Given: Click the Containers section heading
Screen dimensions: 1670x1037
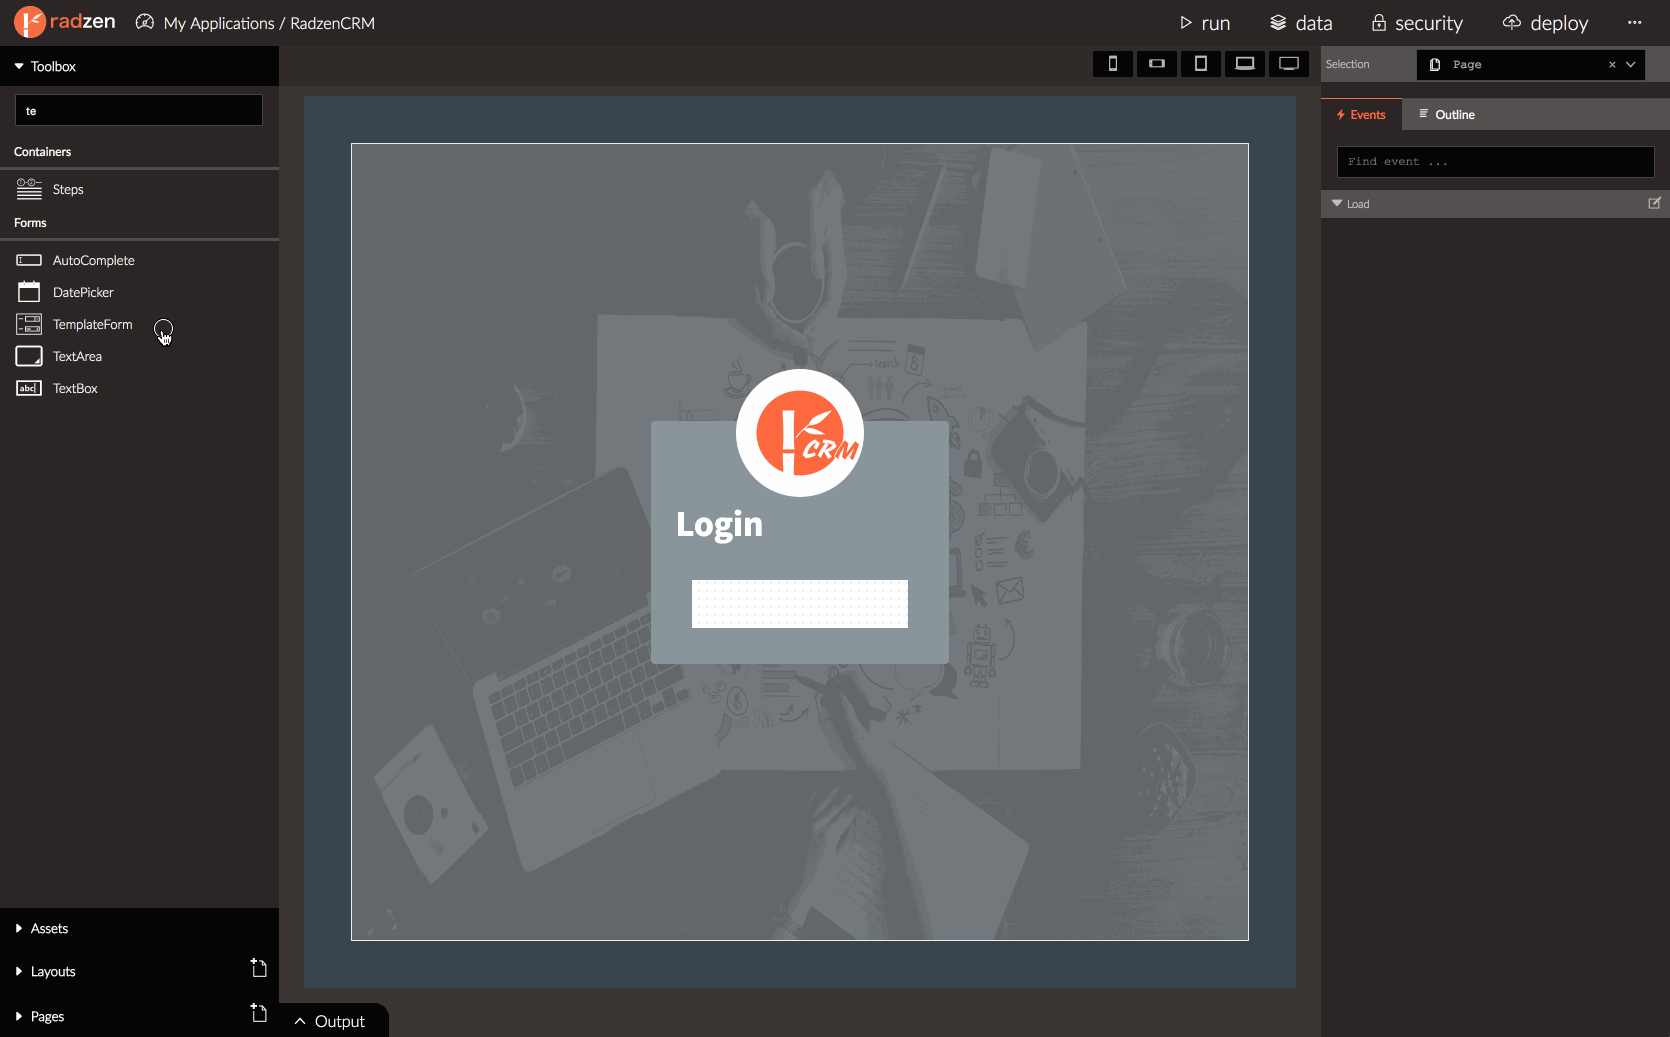Looking at the screenshot, I should point(42,152).
